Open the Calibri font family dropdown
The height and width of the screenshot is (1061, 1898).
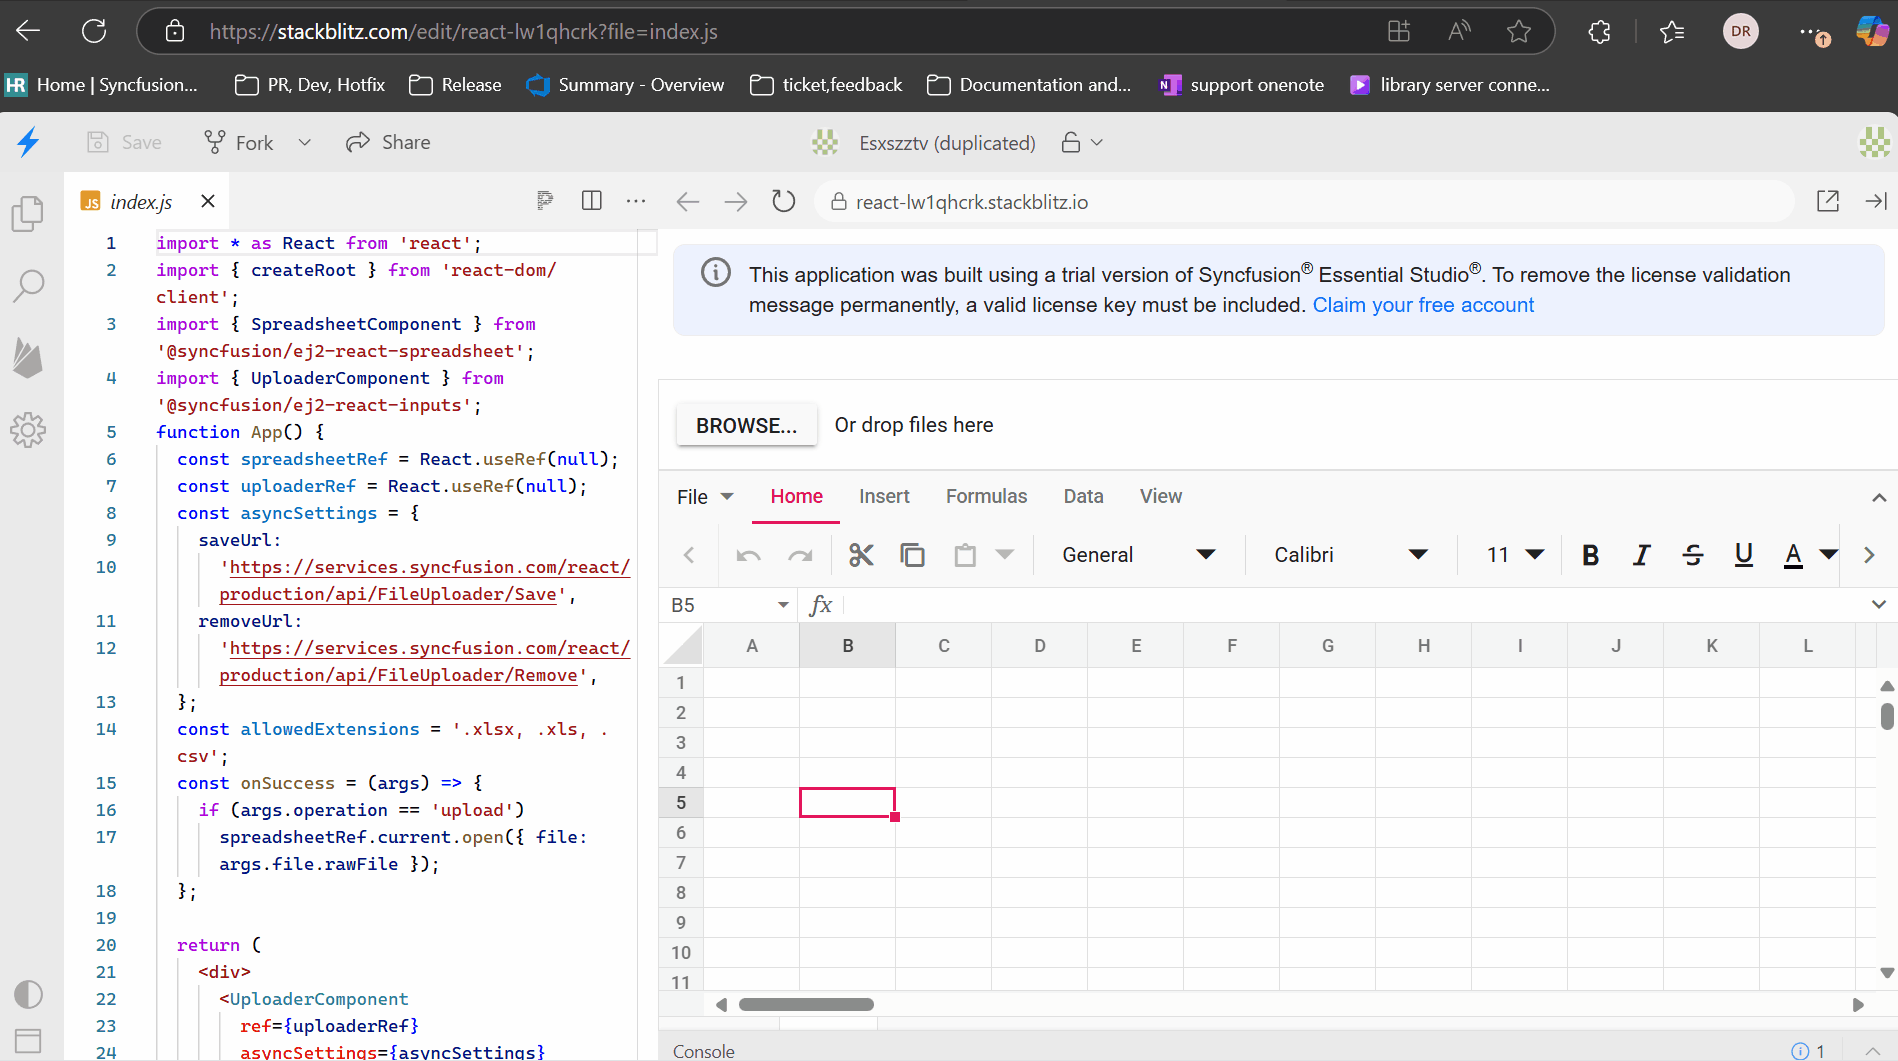(1349, 554)
